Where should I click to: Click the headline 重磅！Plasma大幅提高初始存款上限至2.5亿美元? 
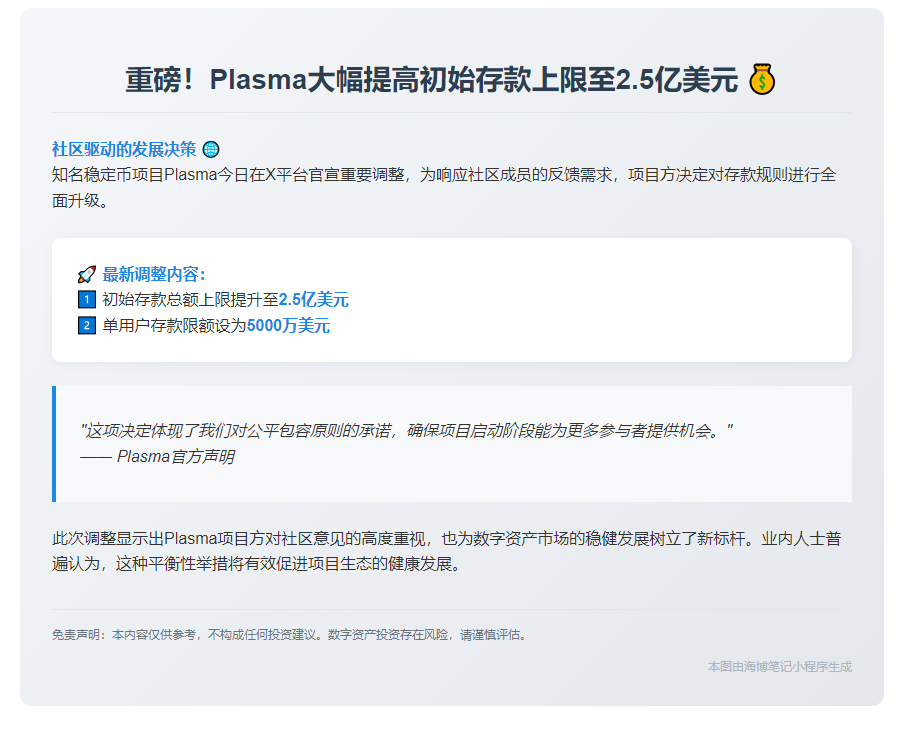431,80
